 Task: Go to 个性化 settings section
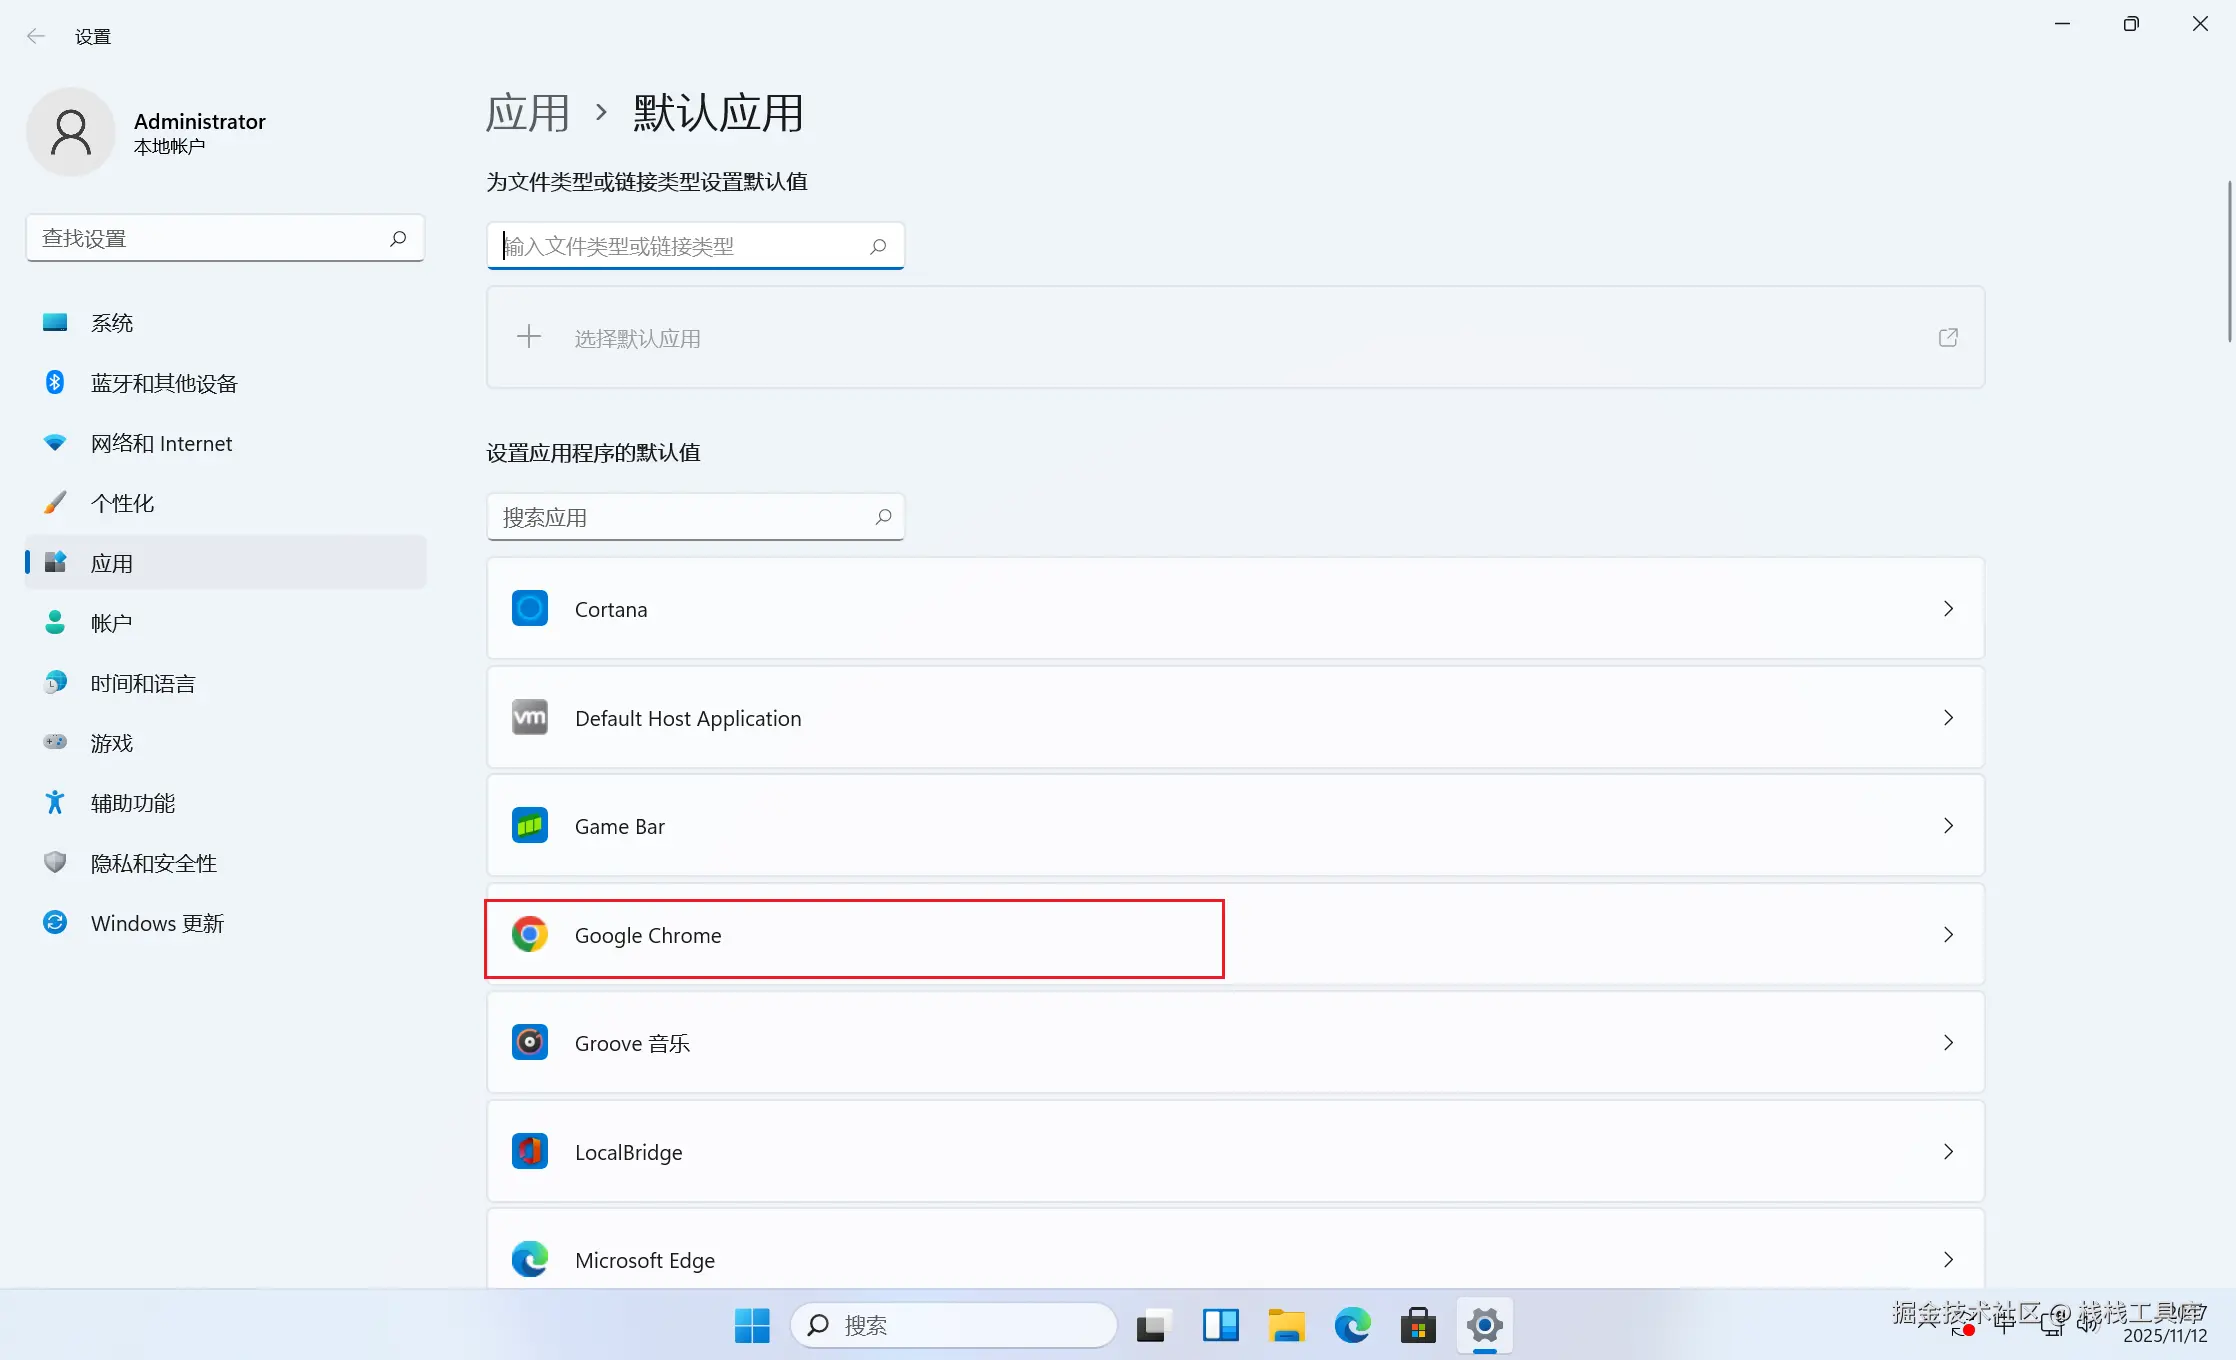coord(122,503)
